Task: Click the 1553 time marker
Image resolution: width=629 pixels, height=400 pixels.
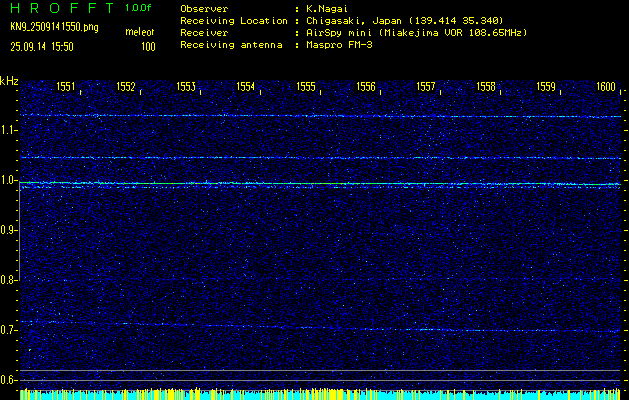Action: (x=186, y=86)
